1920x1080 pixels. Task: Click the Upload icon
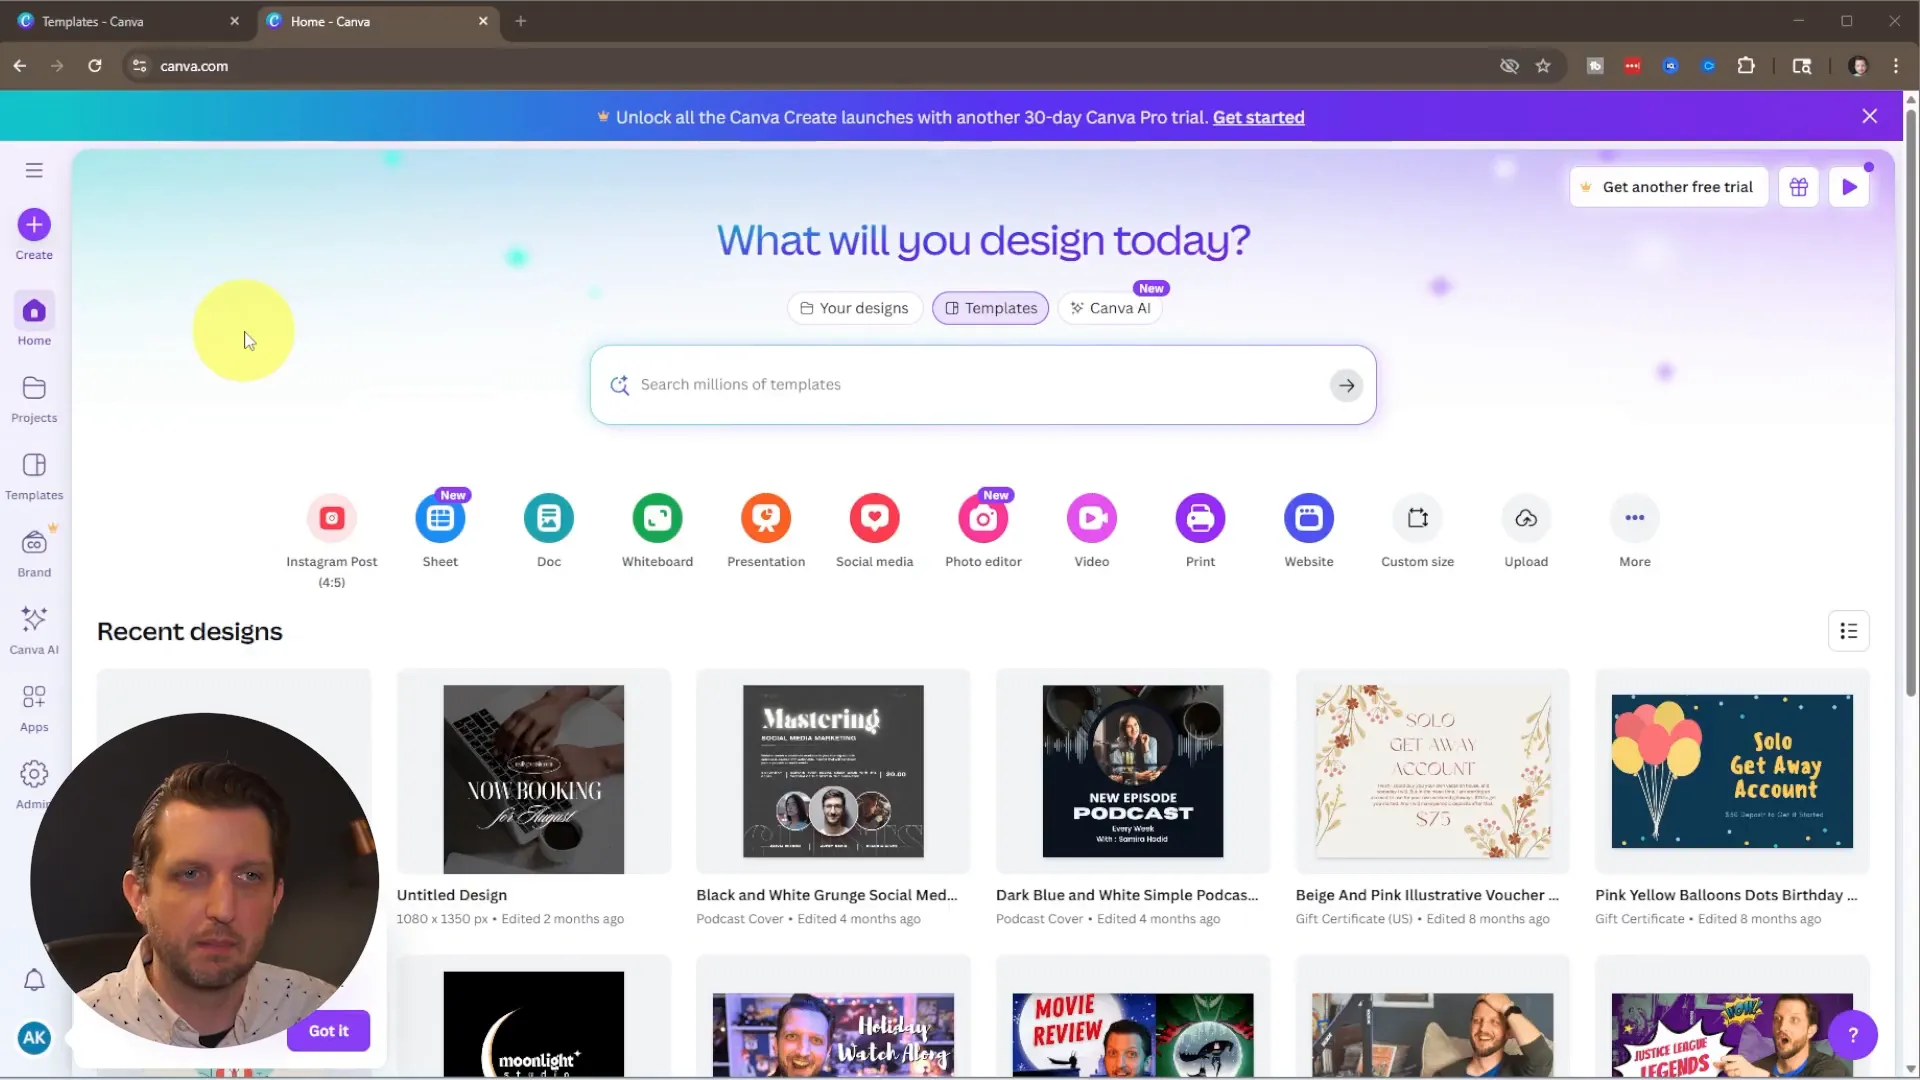click(1526, 518)
